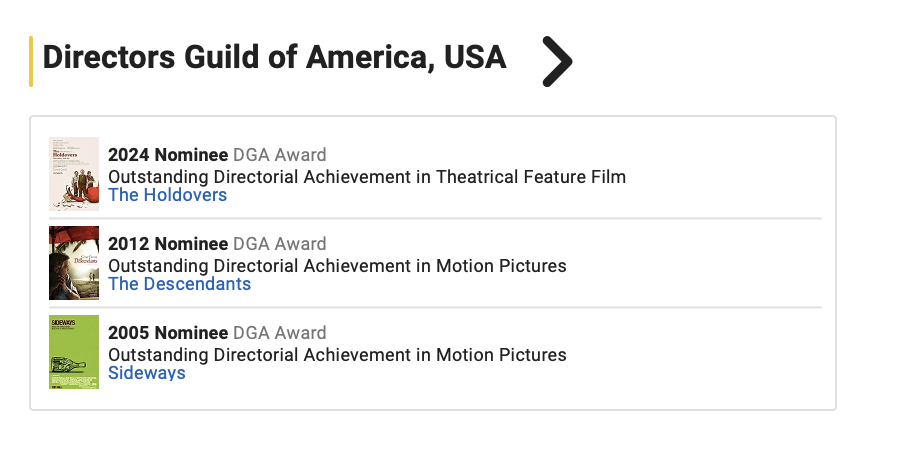This screenshot has width=922, height=452.
Task: Go to the Sideways film link
Action: [x=146, y=373]
